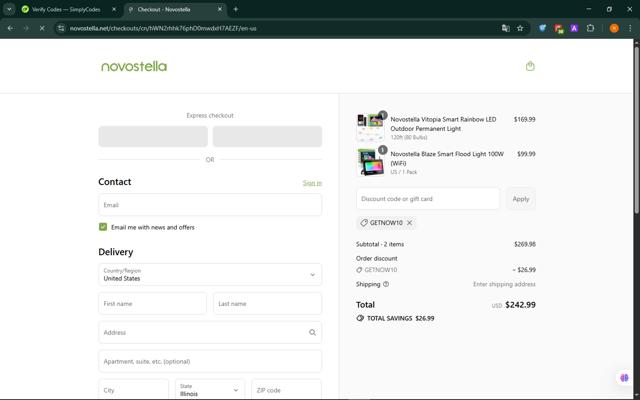View site information icon in address bar
Screen dimensions: 640x400
(x=61, y=28)
